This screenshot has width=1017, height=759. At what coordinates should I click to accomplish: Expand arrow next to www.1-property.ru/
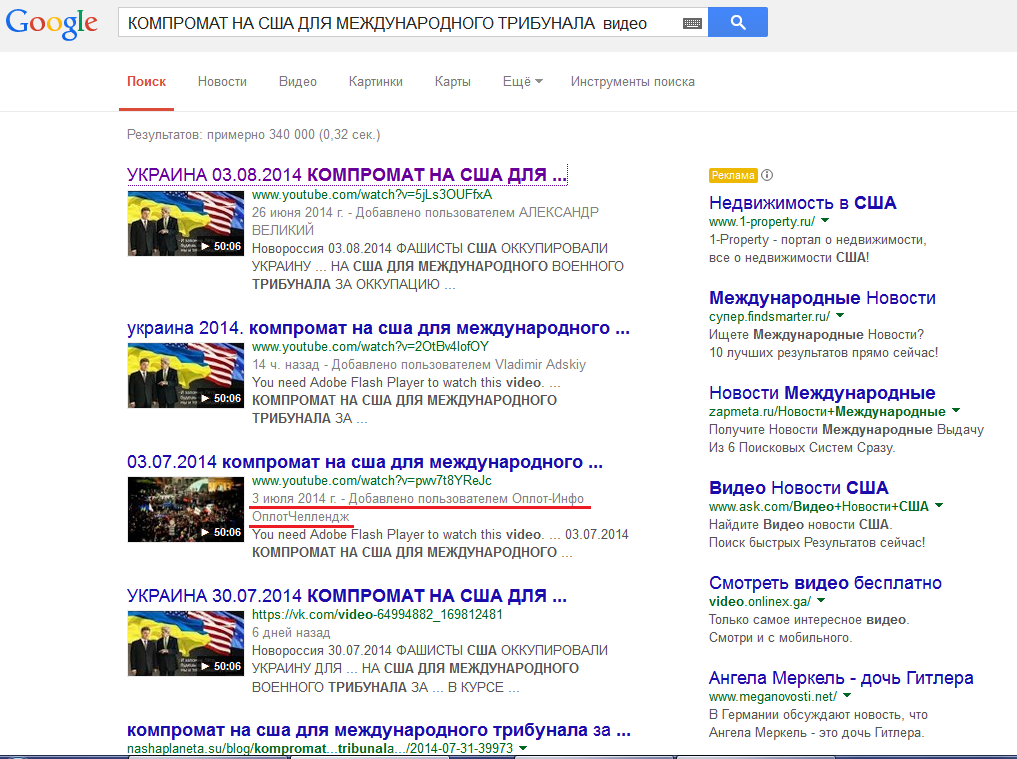coord(825,221)
